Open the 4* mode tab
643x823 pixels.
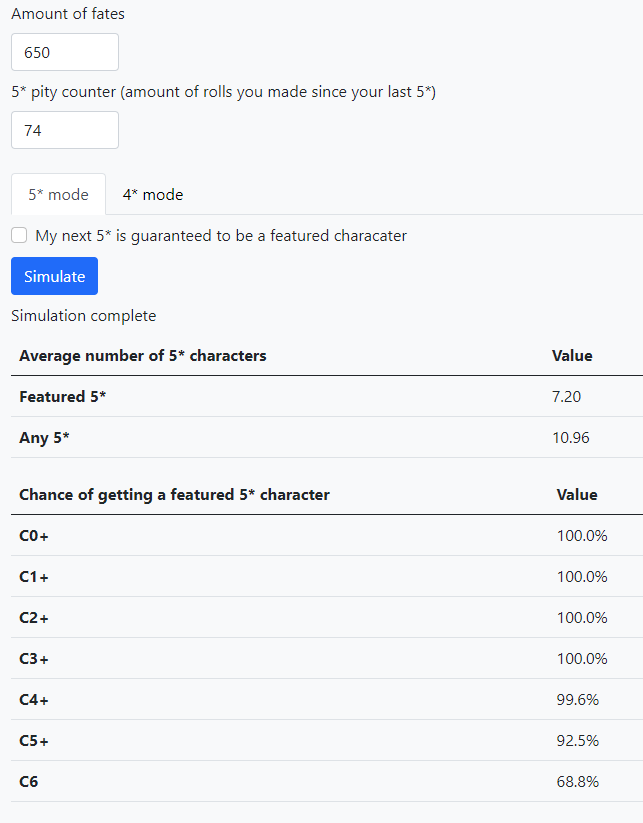[x=153, y=194]
